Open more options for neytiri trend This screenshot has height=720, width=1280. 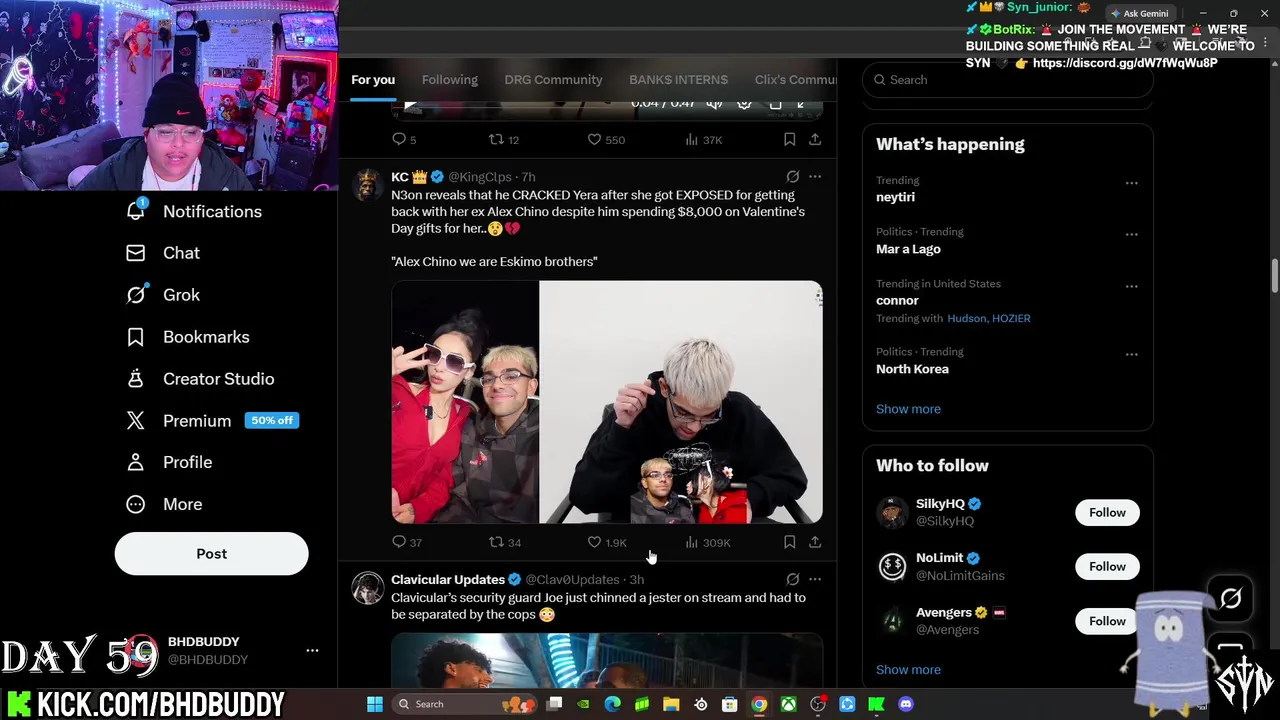click(1131, 183)
